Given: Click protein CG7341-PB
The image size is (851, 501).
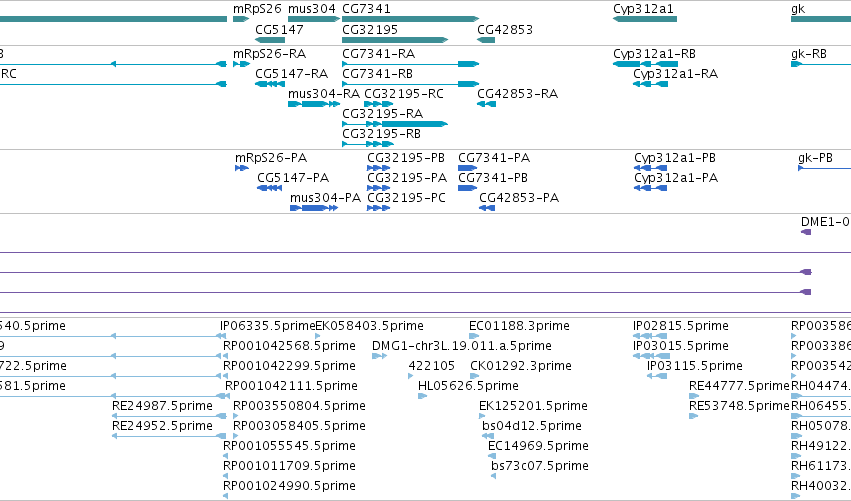Looking at the screenshot, I should coord(493,178).
